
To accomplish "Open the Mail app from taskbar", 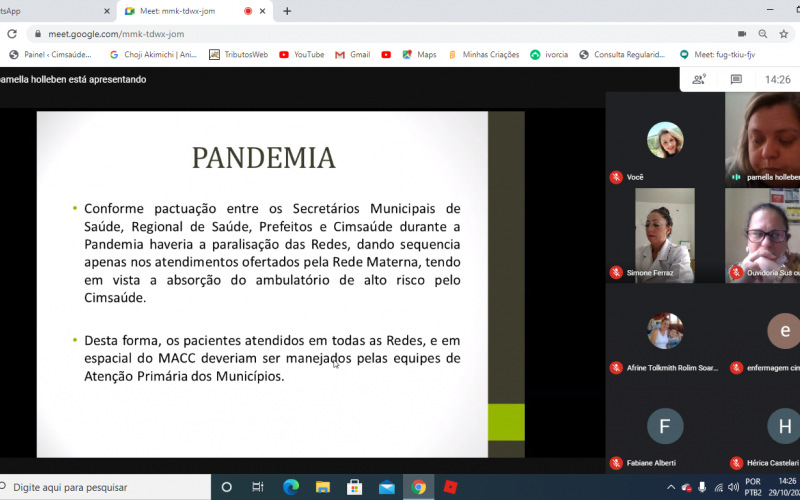I will [386, 487].
